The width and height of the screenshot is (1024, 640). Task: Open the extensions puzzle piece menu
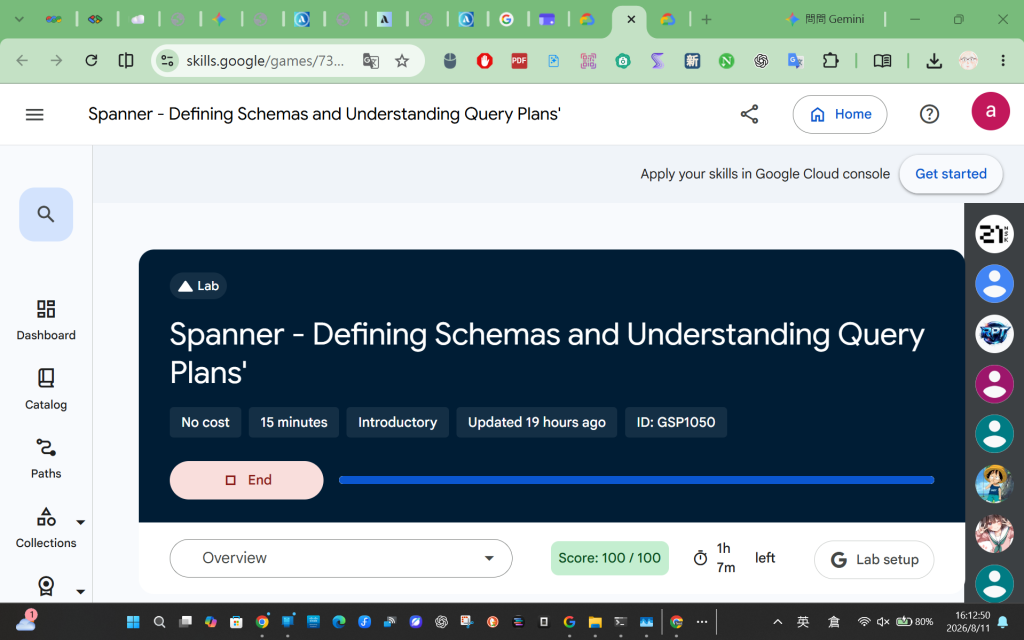[830, 61]
